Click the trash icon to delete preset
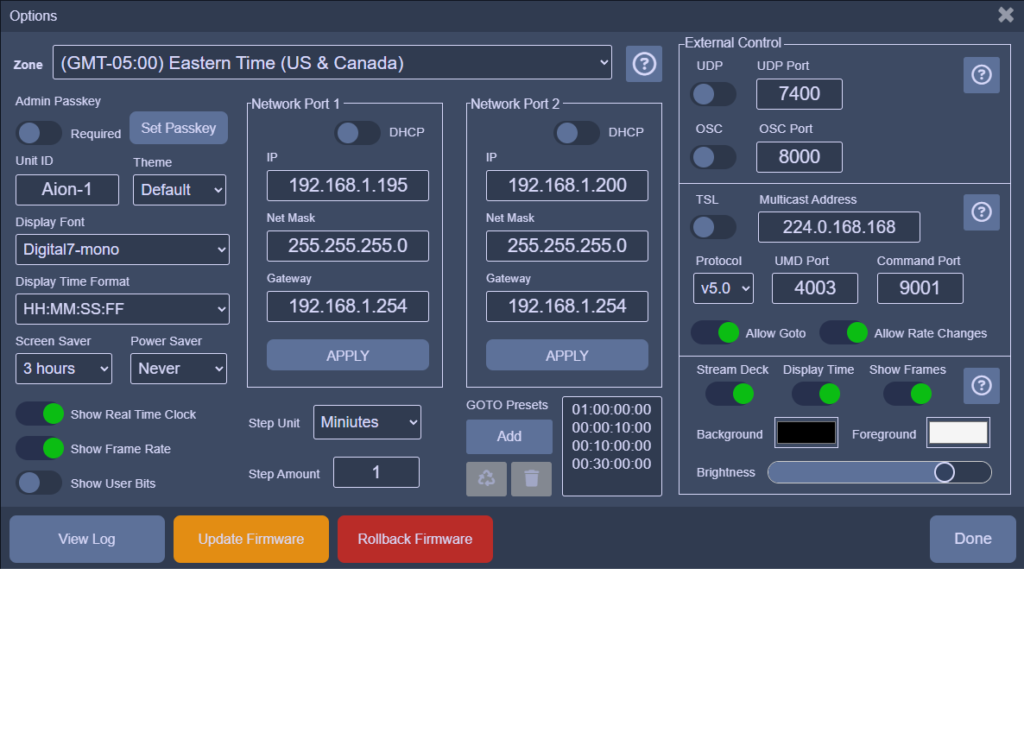The width and height of the screenshot is (1024, 739). click(x=531, y=479)
